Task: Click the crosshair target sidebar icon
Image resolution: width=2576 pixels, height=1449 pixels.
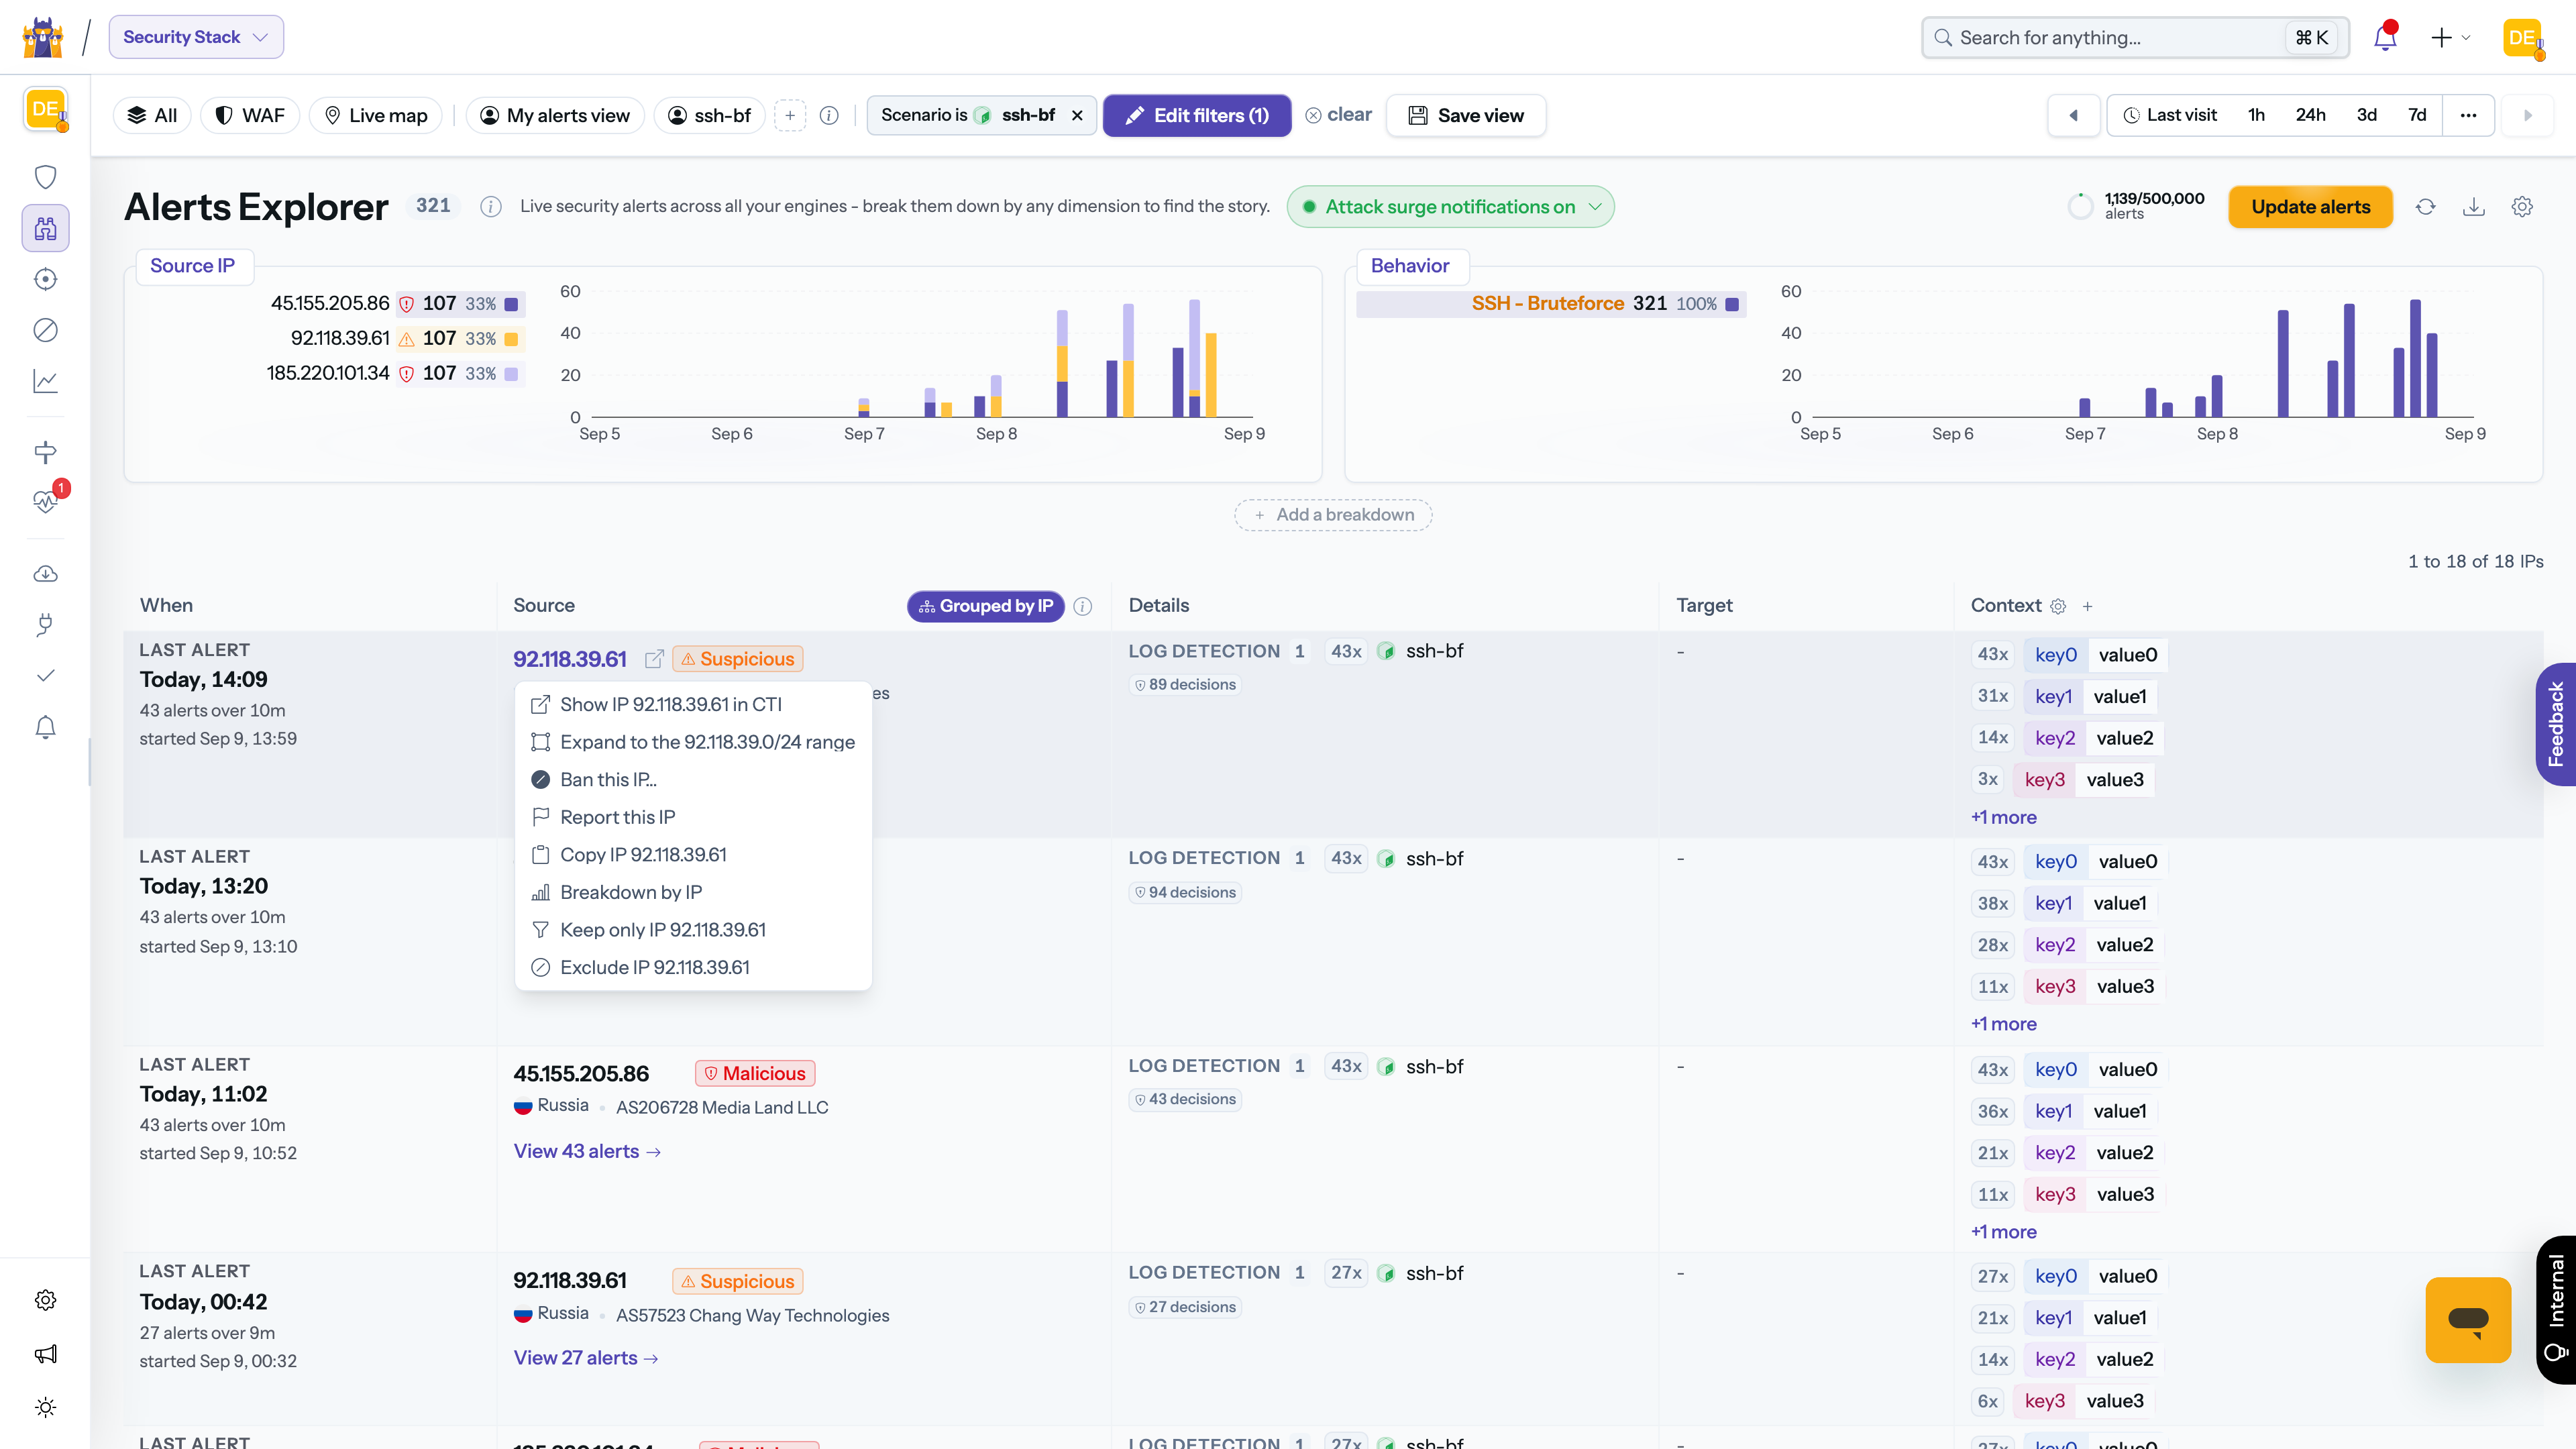Action: 45,279
